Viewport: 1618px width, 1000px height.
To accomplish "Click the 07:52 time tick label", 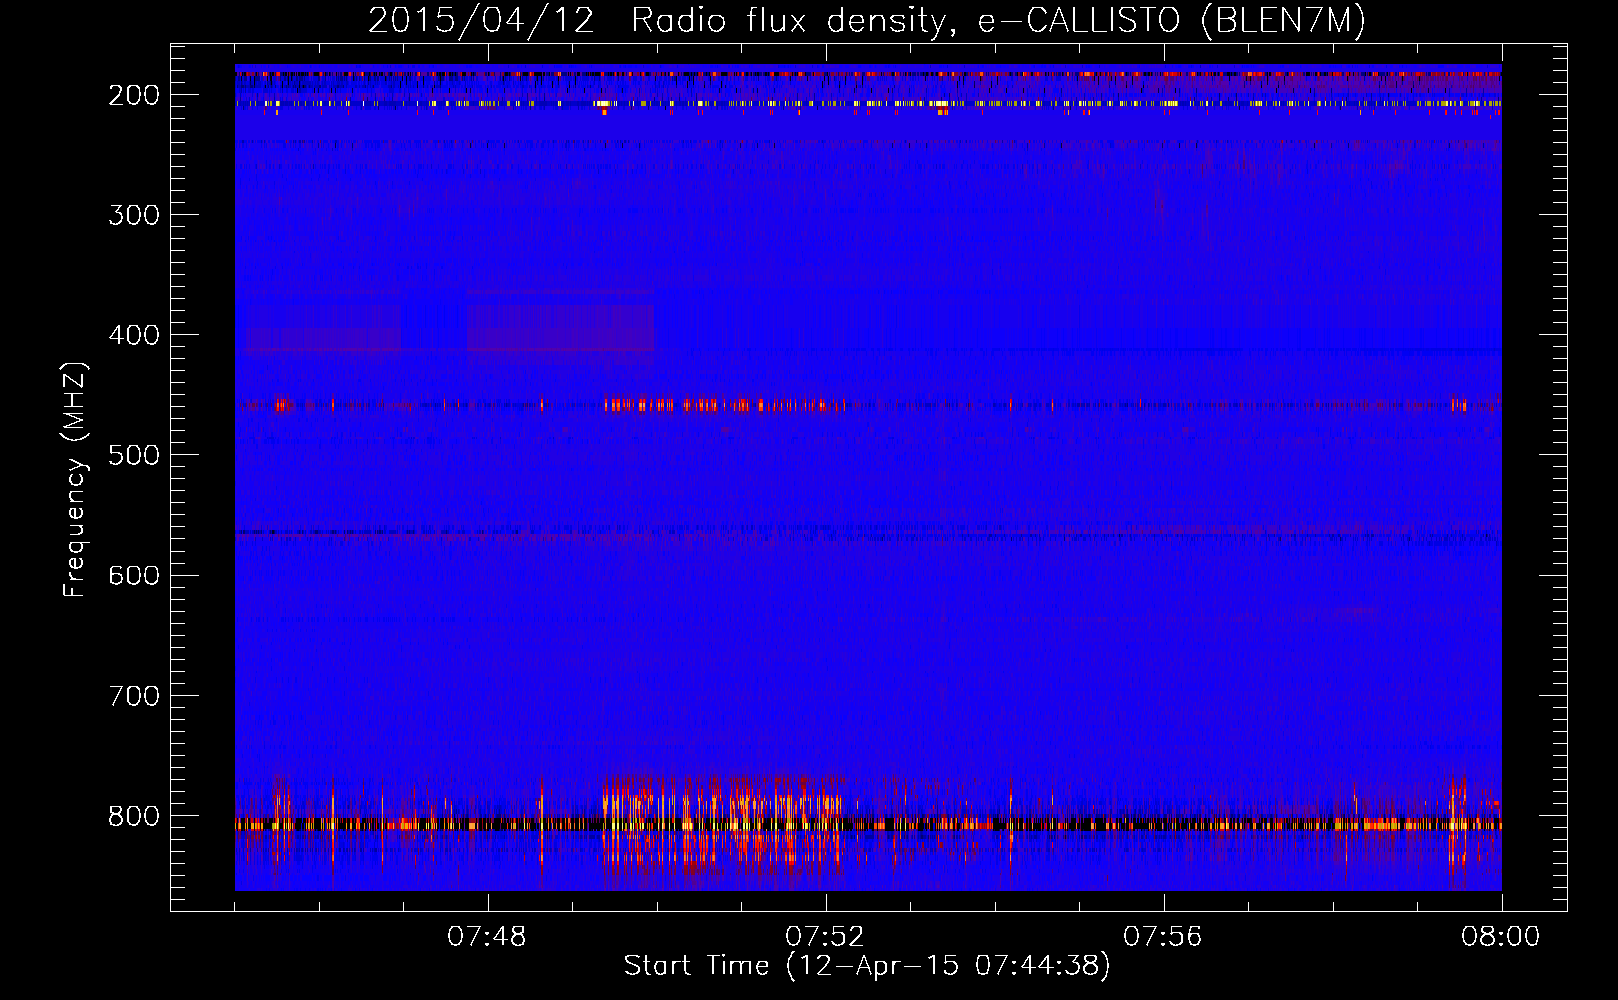I will tap(825, 937).
